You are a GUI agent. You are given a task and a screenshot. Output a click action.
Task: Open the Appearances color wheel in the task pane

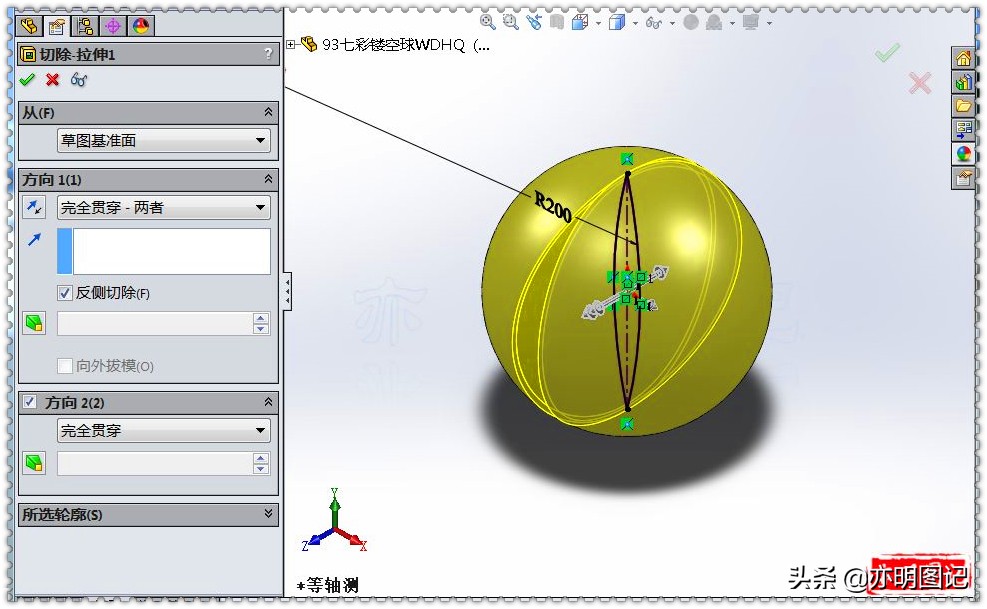coord(964,152)
